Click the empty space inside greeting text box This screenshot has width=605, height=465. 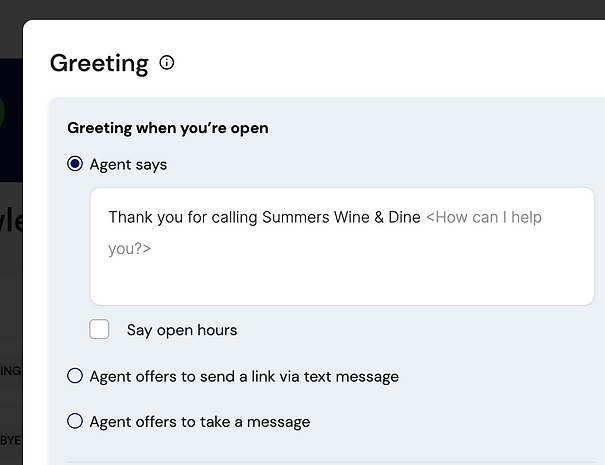pos(342,281)
